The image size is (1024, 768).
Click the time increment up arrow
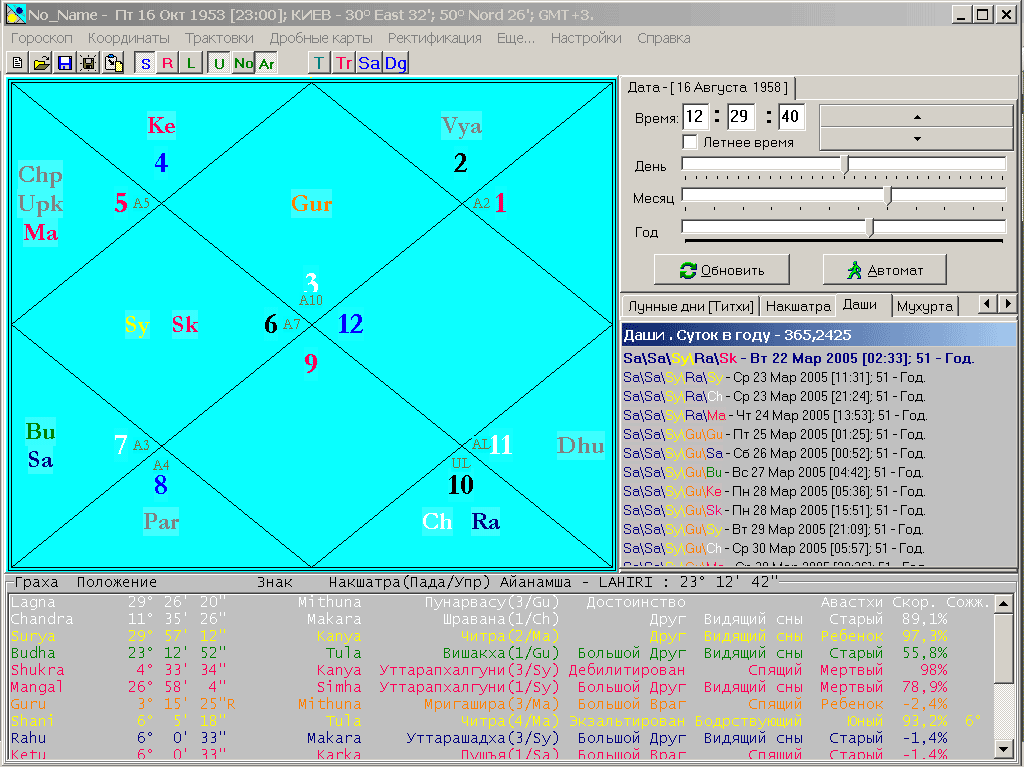tap(917, 116)
